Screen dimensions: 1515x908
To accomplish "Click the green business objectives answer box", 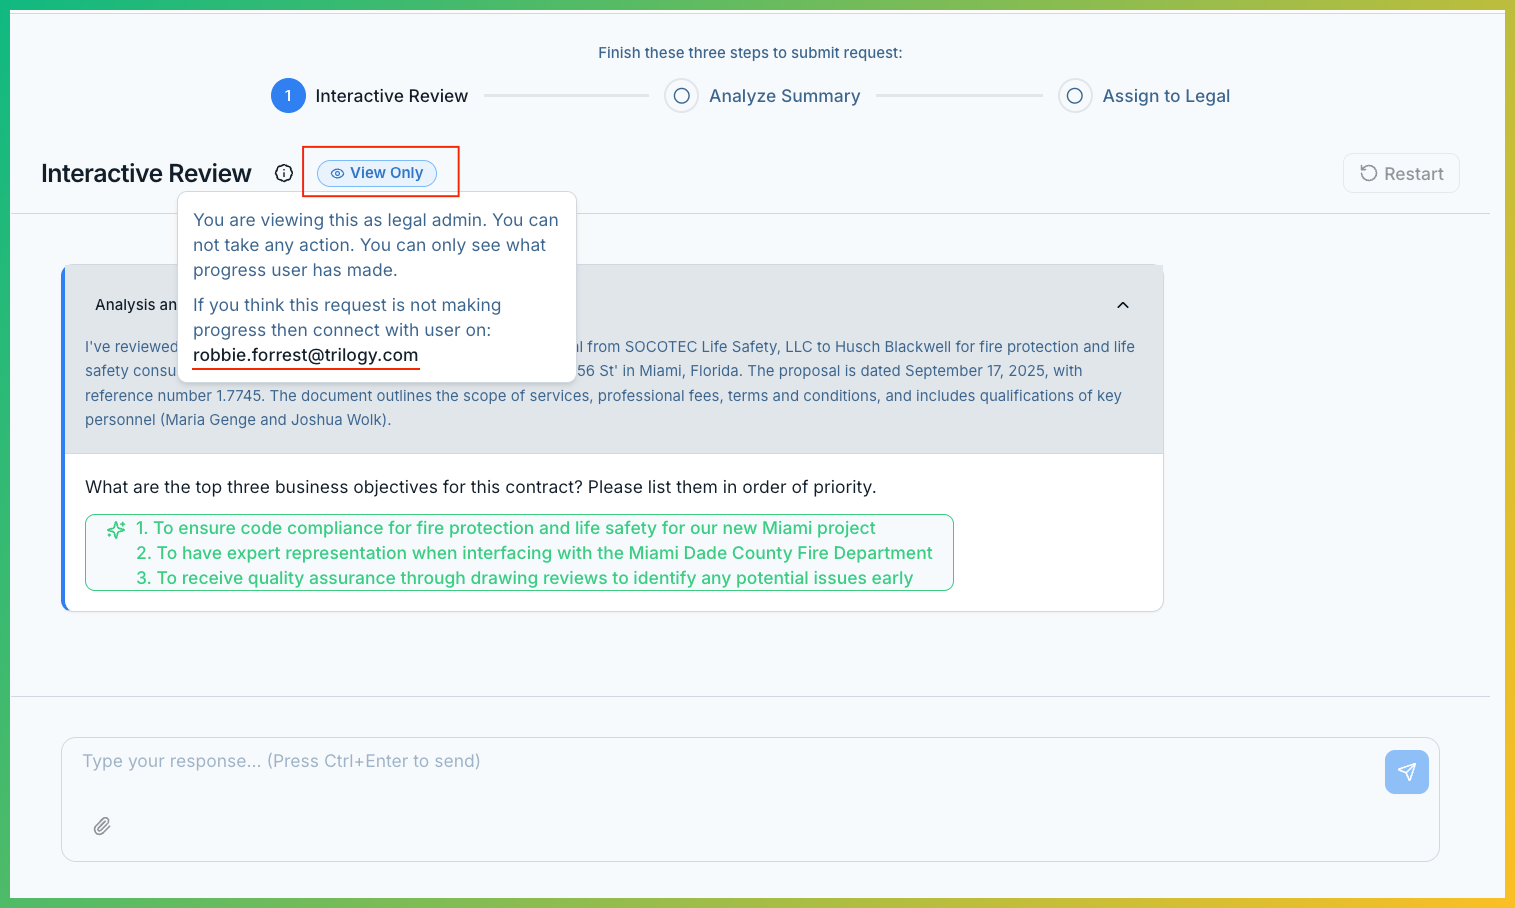I will (x=518, y=552).
